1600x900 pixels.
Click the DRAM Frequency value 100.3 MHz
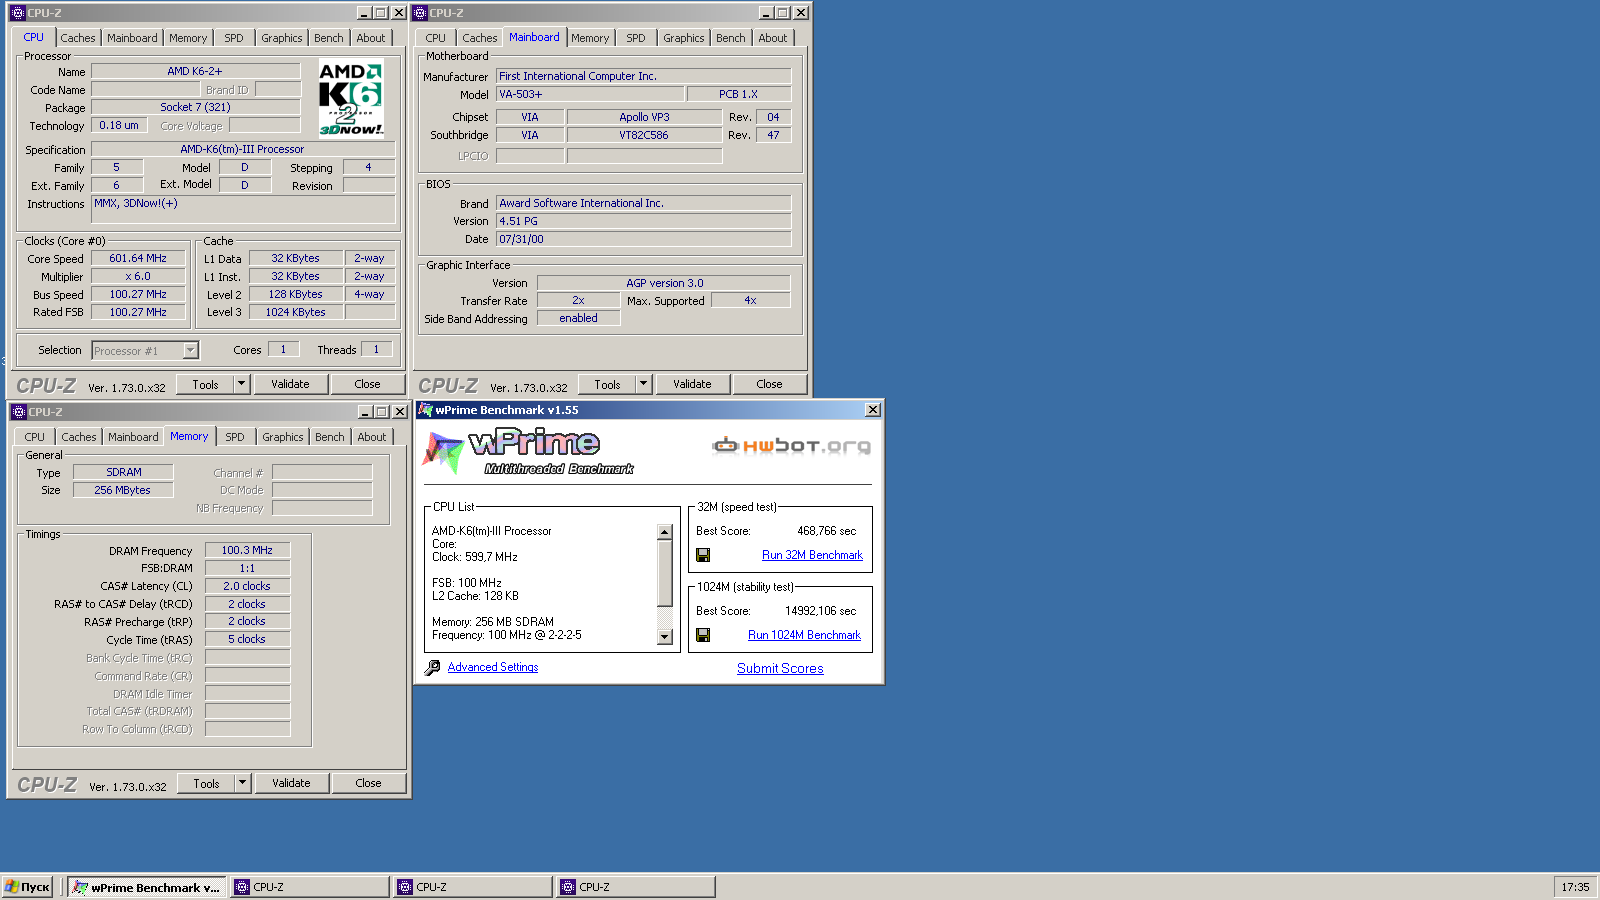tap(247, 550)
